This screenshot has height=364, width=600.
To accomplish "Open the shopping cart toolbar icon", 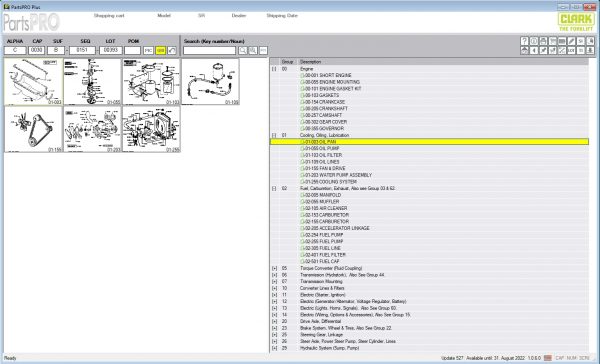I will [553, 41].
